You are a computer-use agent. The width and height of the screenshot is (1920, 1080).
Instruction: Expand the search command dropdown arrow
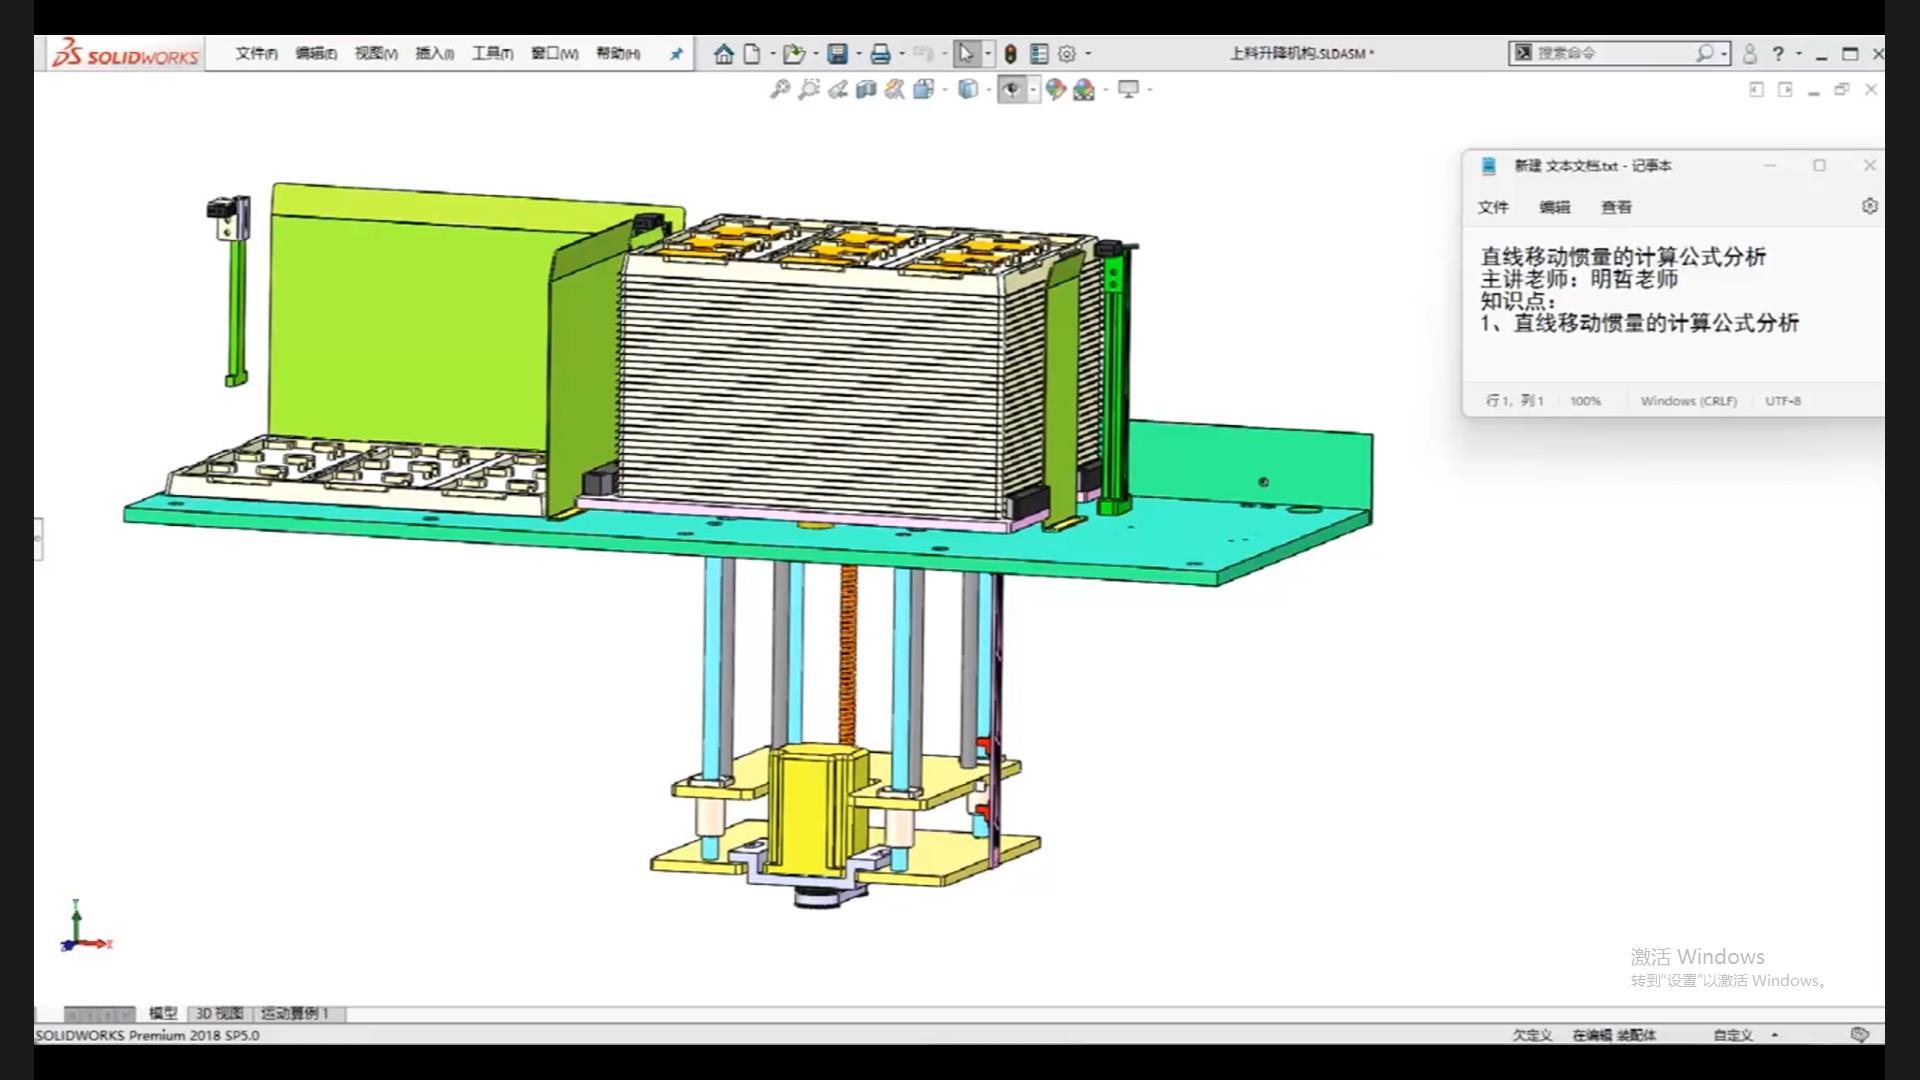pyautogui.click(x=1724, y=54)
